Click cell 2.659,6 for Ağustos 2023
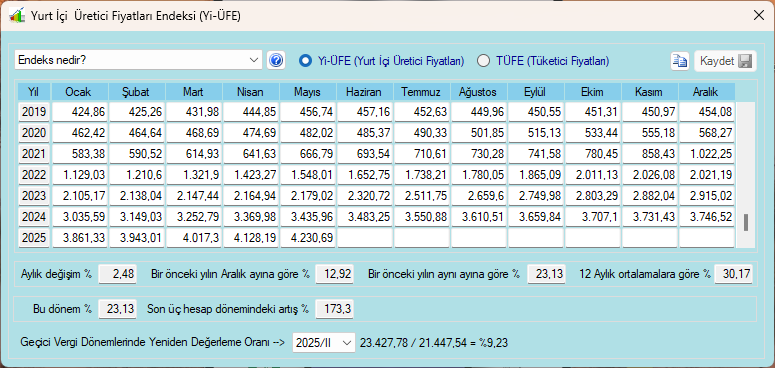 (x=478, y=196)
